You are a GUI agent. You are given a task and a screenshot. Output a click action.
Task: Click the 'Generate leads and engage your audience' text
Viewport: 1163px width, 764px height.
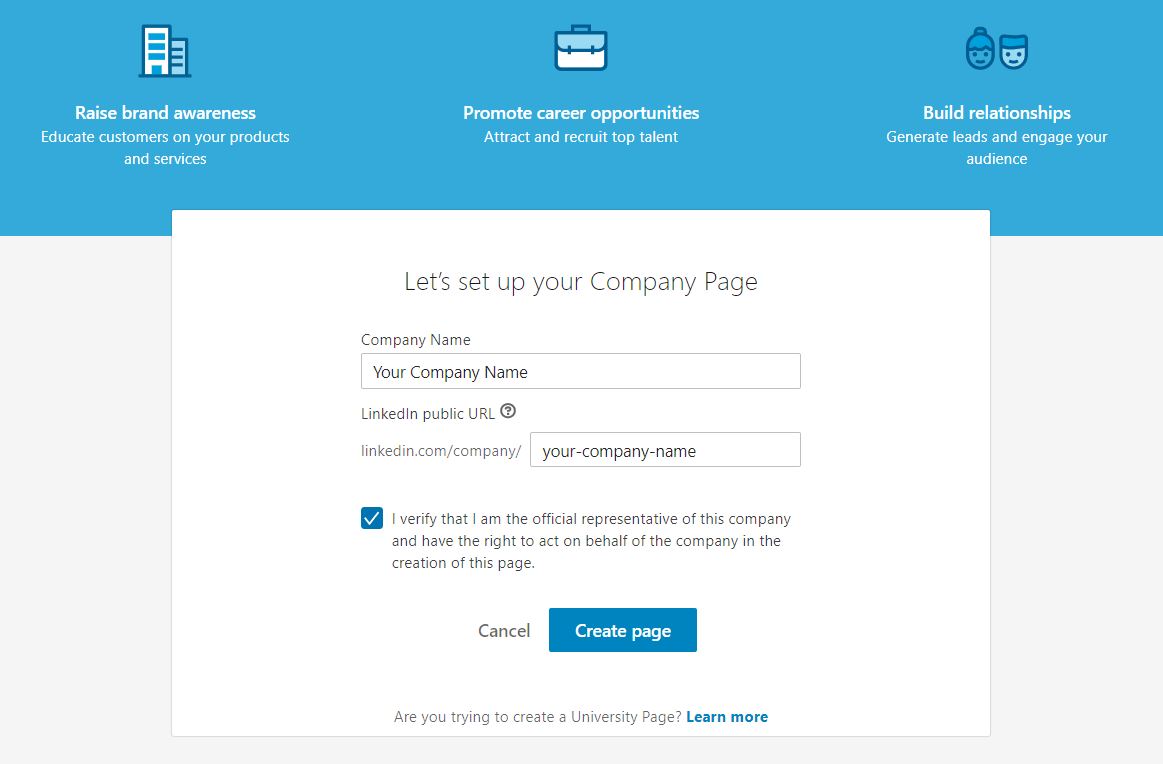997,148
